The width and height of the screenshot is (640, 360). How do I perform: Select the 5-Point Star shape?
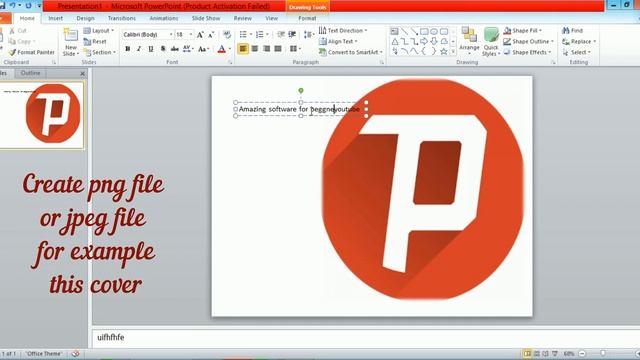click(444, 51)
